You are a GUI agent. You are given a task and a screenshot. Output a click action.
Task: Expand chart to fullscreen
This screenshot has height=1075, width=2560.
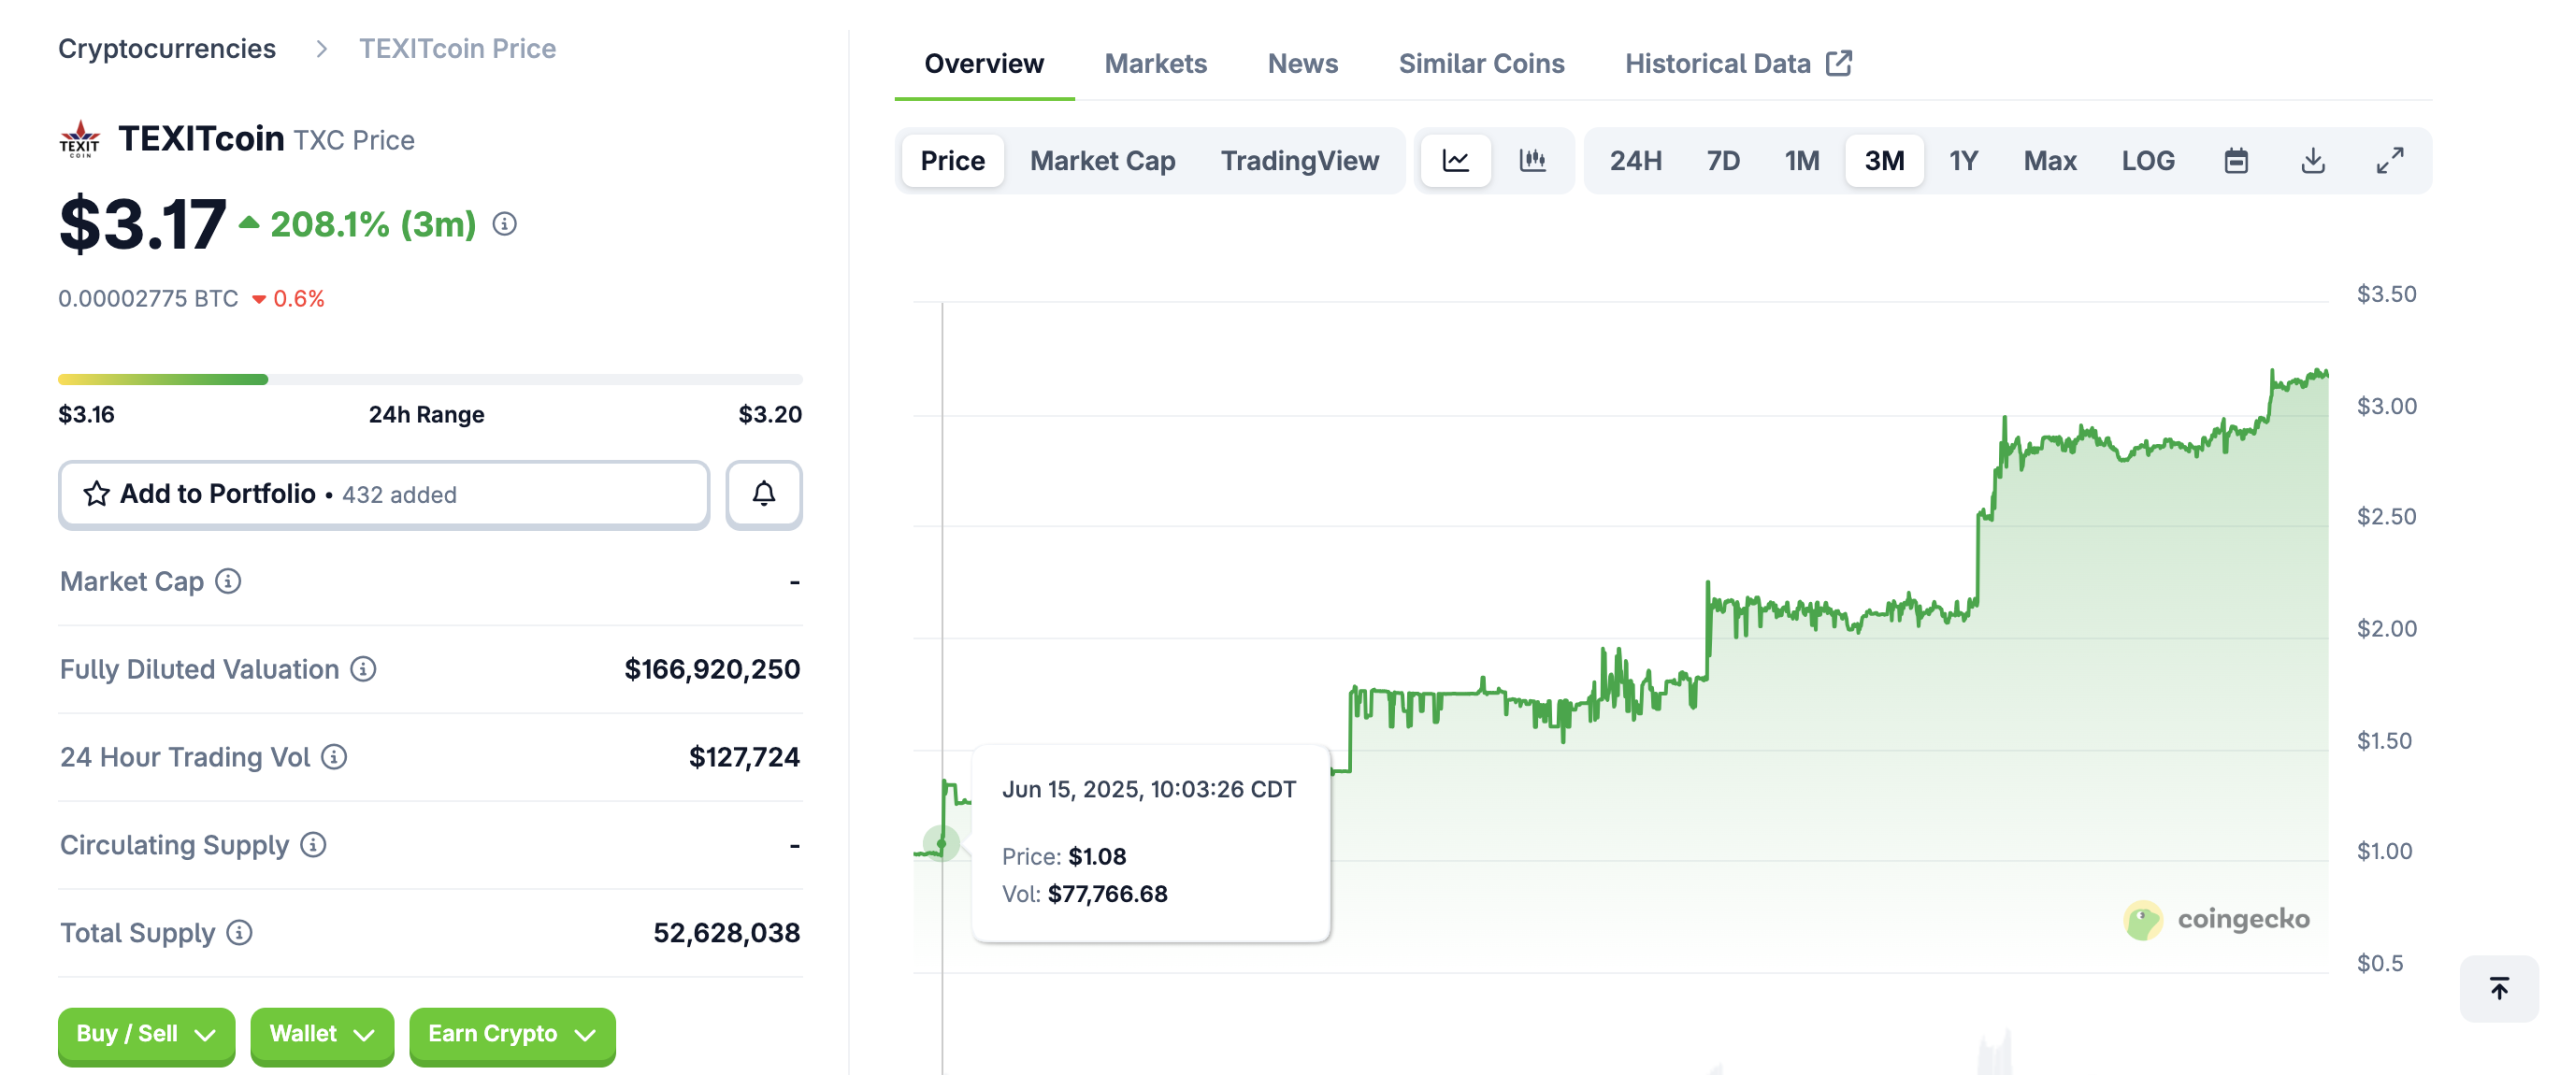pos(2389,160)
